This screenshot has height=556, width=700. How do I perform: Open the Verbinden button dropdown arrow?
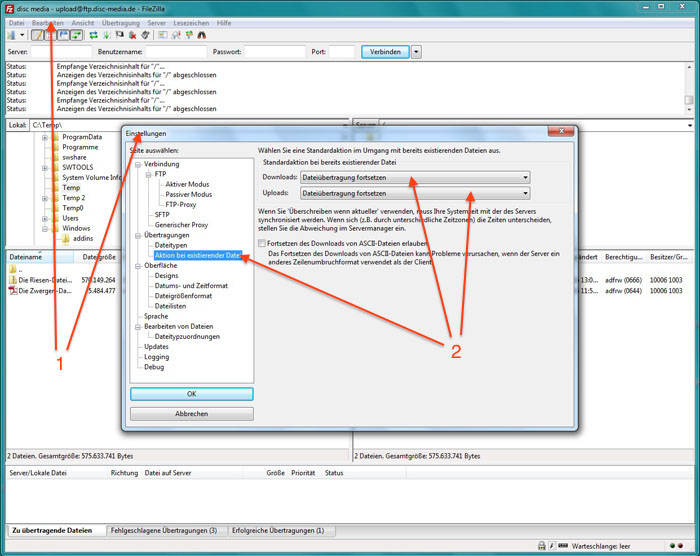click(416, 52)
